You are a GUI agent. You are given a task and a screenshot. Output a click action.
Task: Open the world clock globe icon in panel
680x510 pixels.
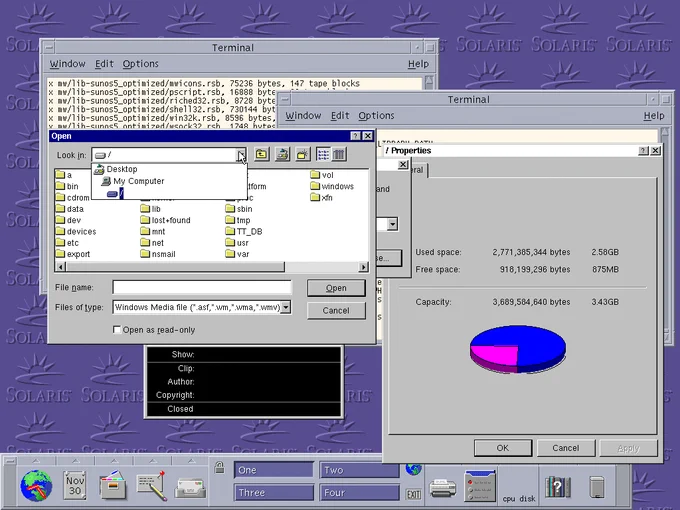(x=36, y=486)
